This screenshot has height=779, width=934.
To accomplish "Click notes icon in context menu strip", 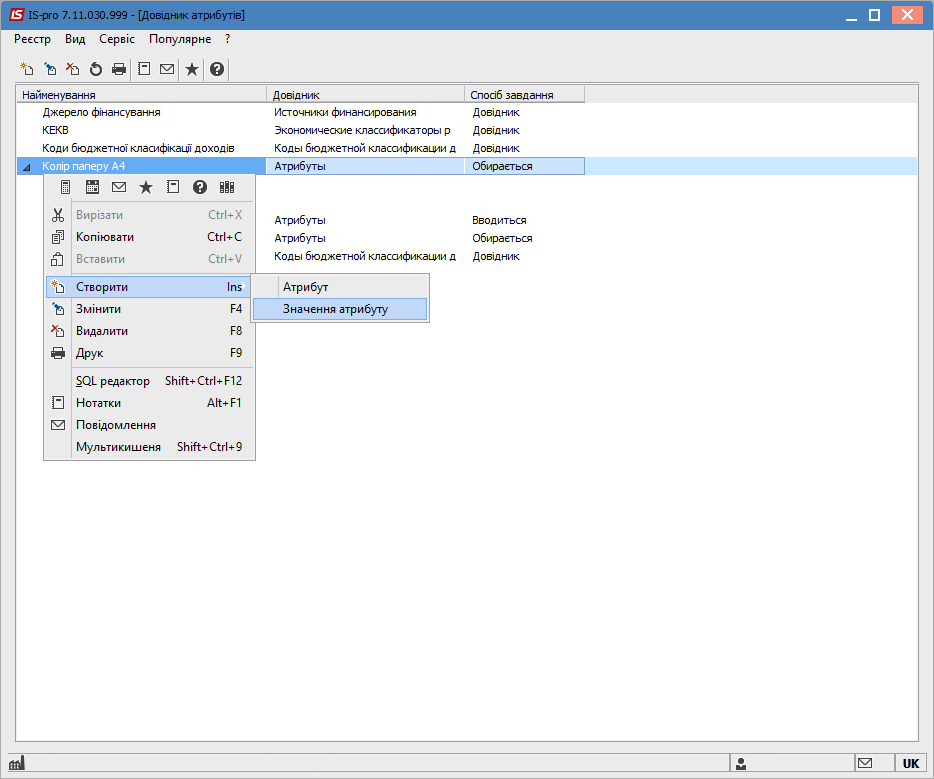I will pyautogui.click(x=173, y=187).
